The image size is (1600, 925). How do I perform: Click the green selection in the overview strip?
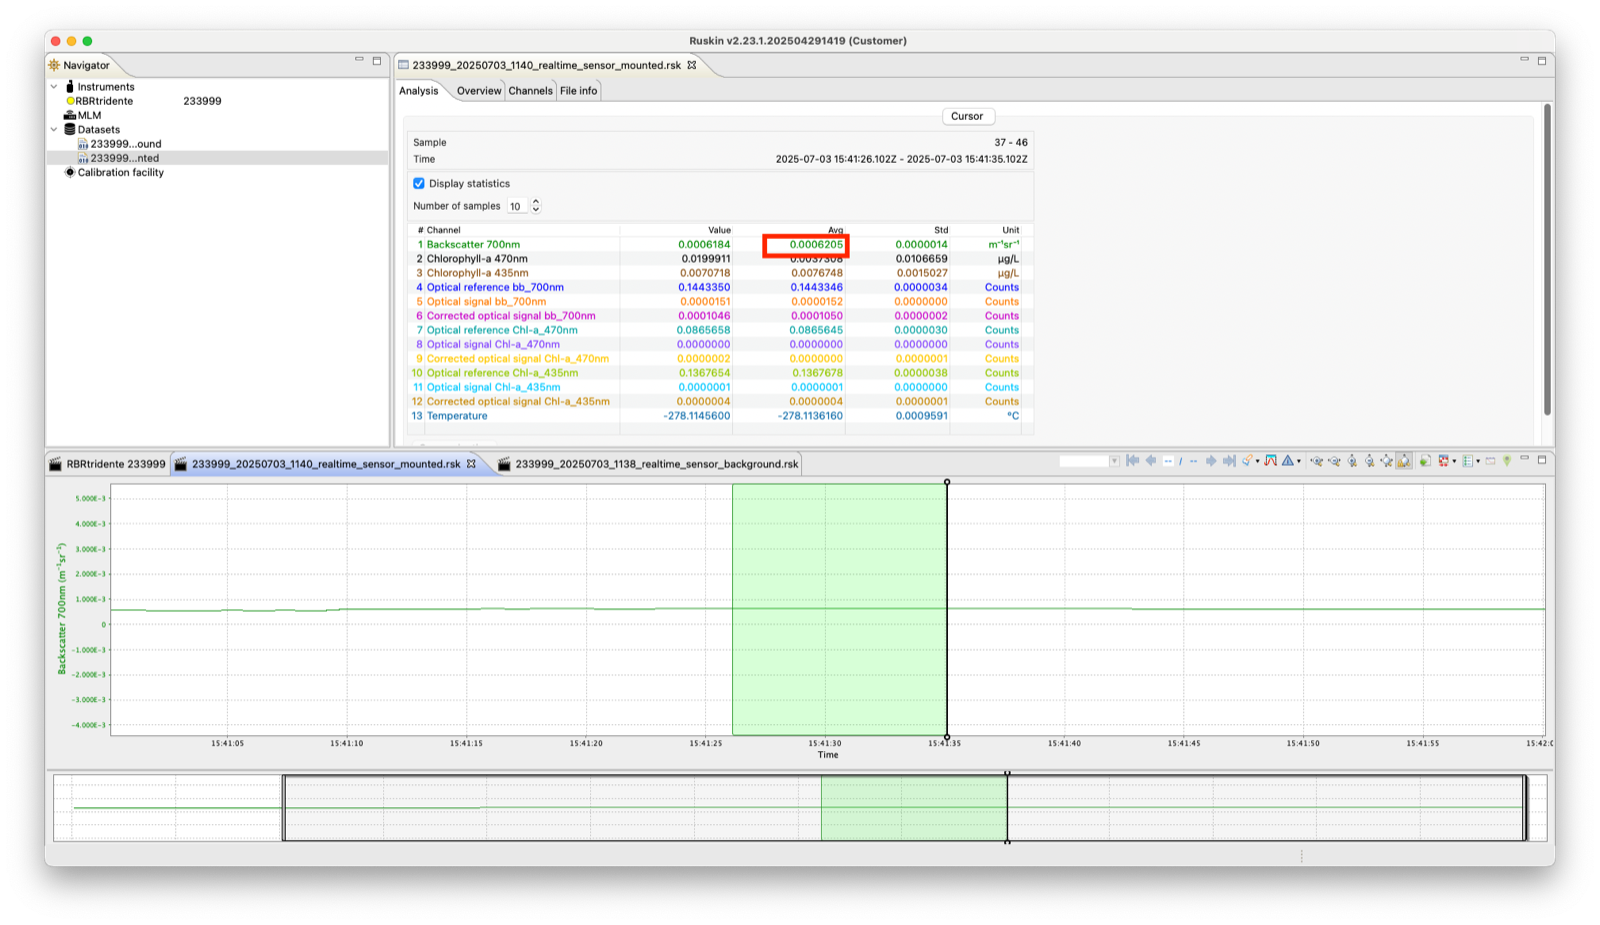913,808
